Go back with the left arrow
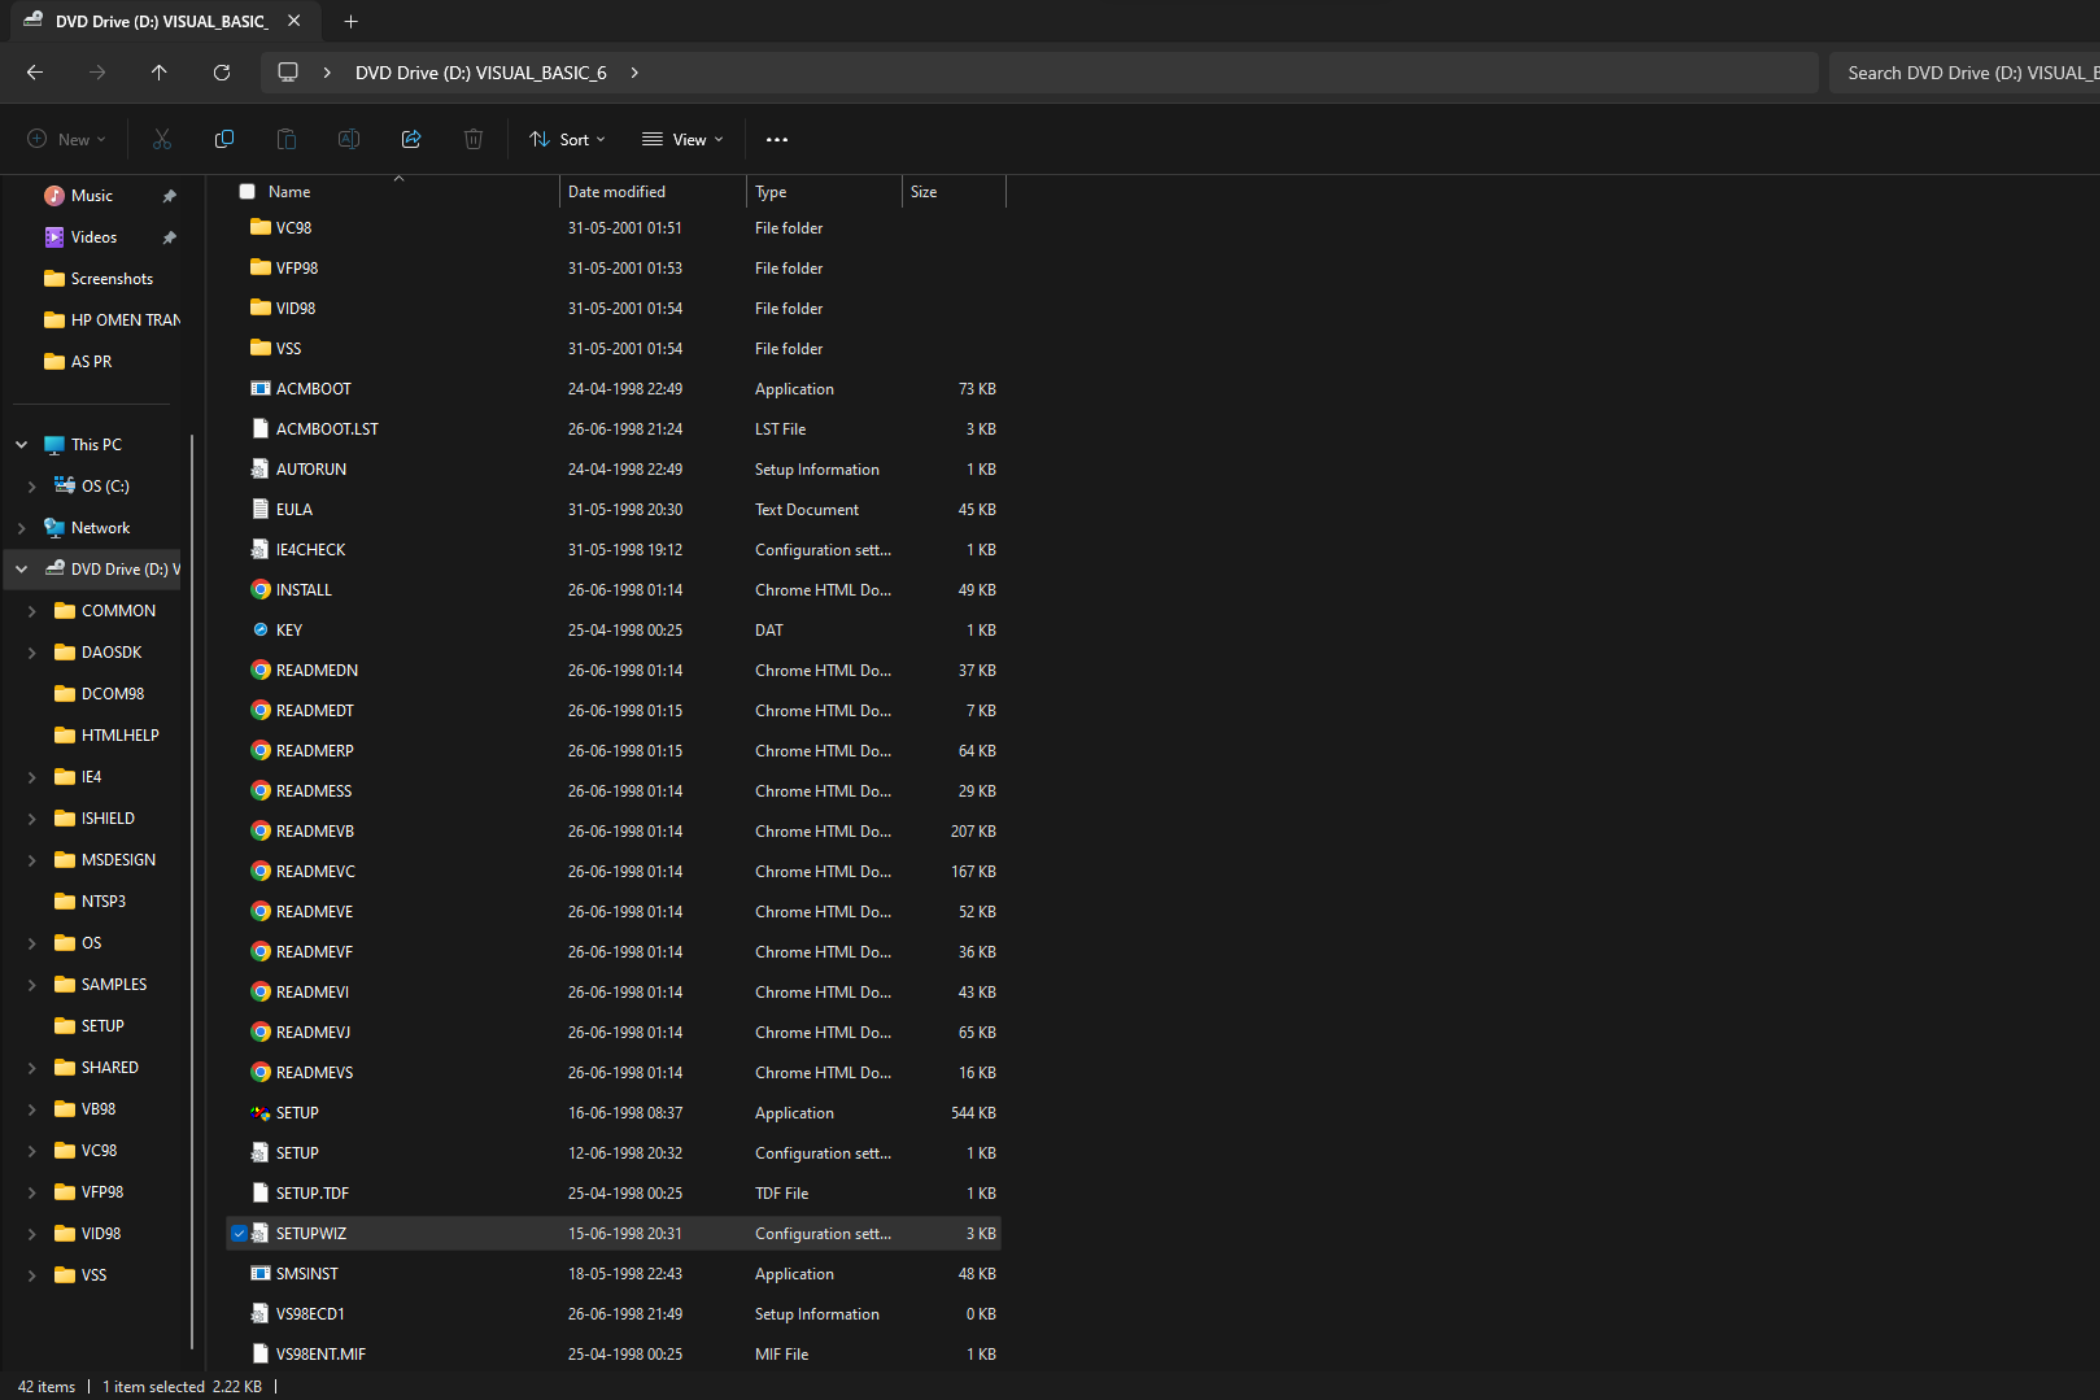 pyautogui.click(x=35, y=72)
